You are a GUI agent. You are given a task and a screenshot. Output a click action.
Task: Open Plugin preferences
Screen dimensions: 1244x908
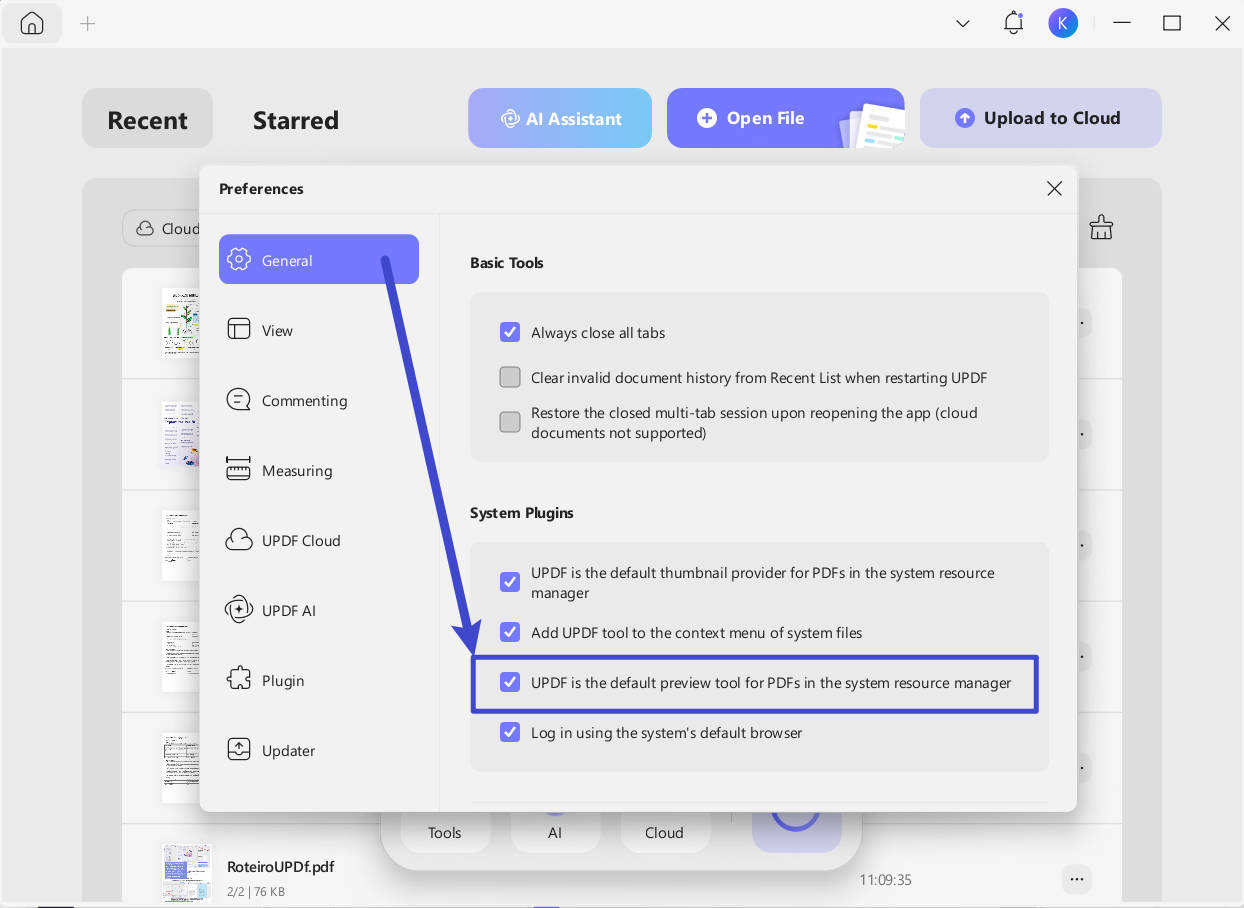pyautogui.click(x=318, y=680)
